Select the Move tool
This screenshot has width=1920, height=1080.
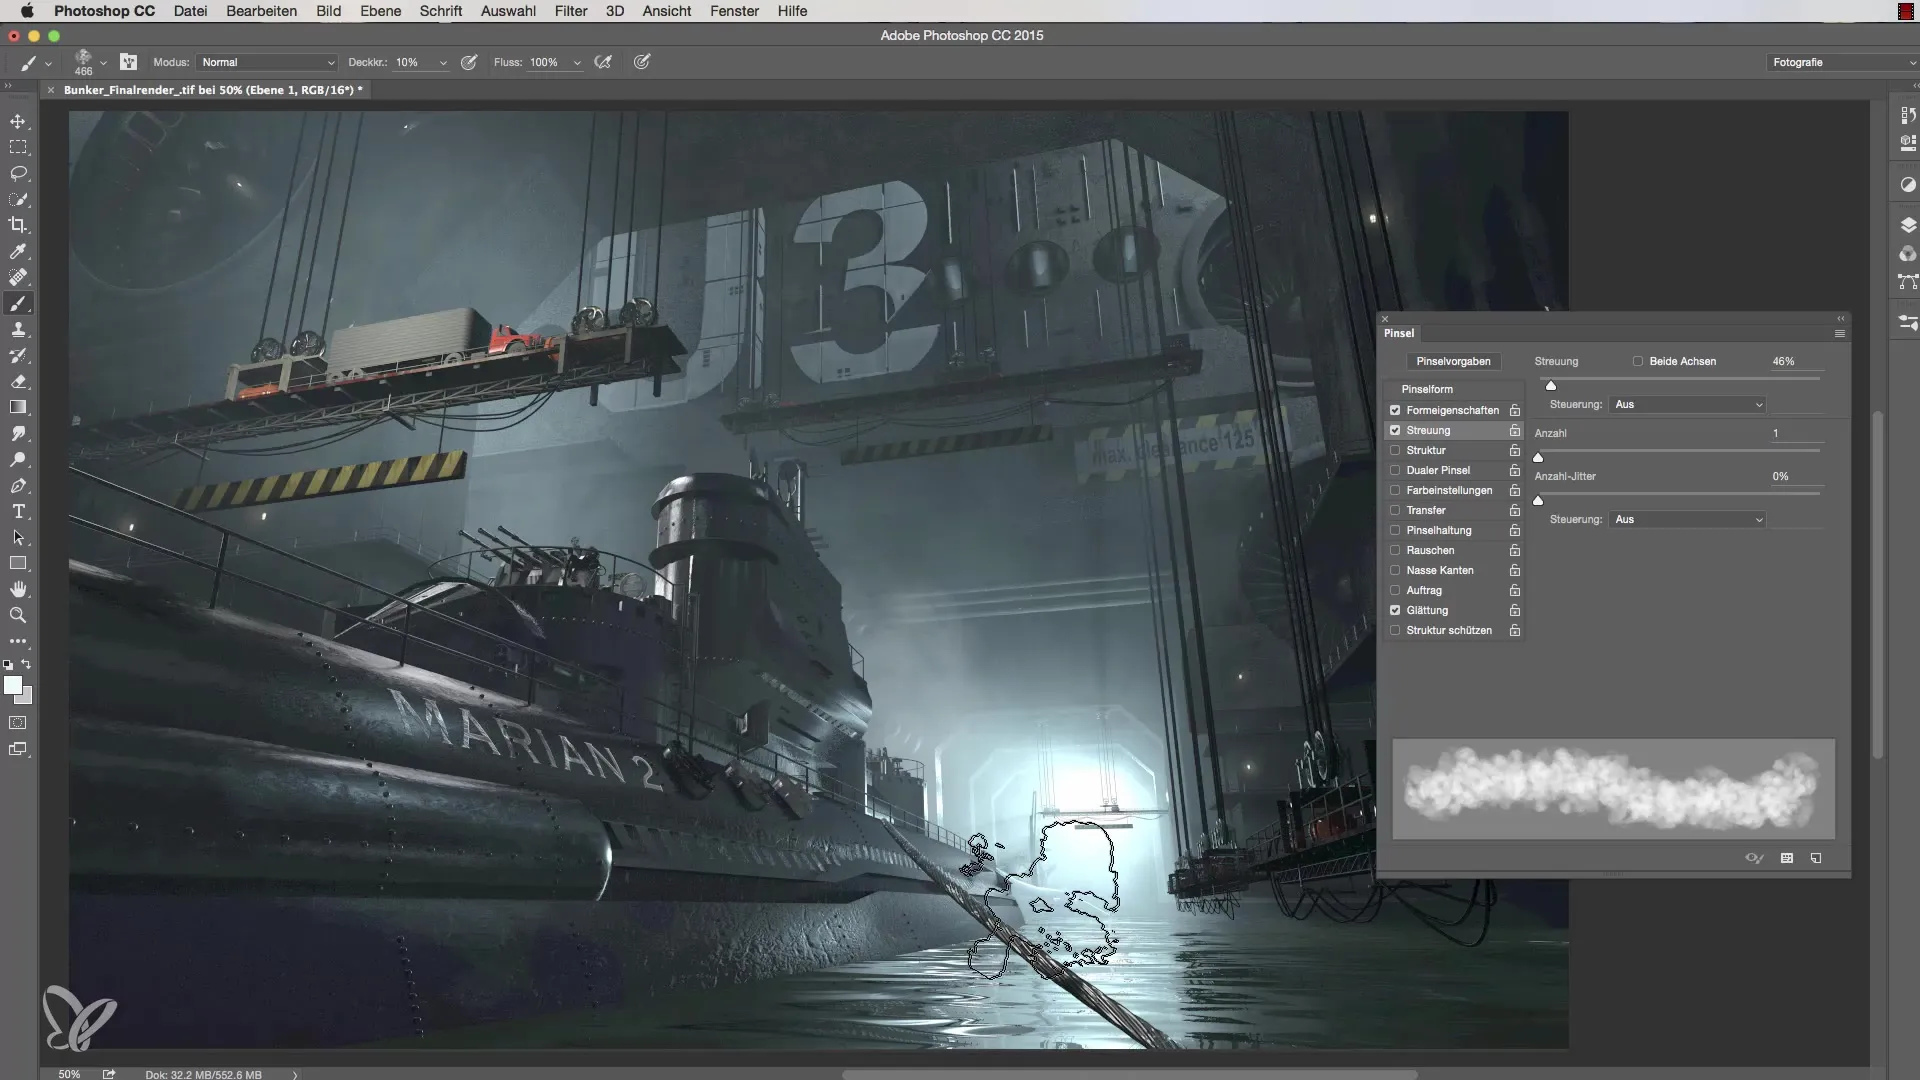[18, 121]
